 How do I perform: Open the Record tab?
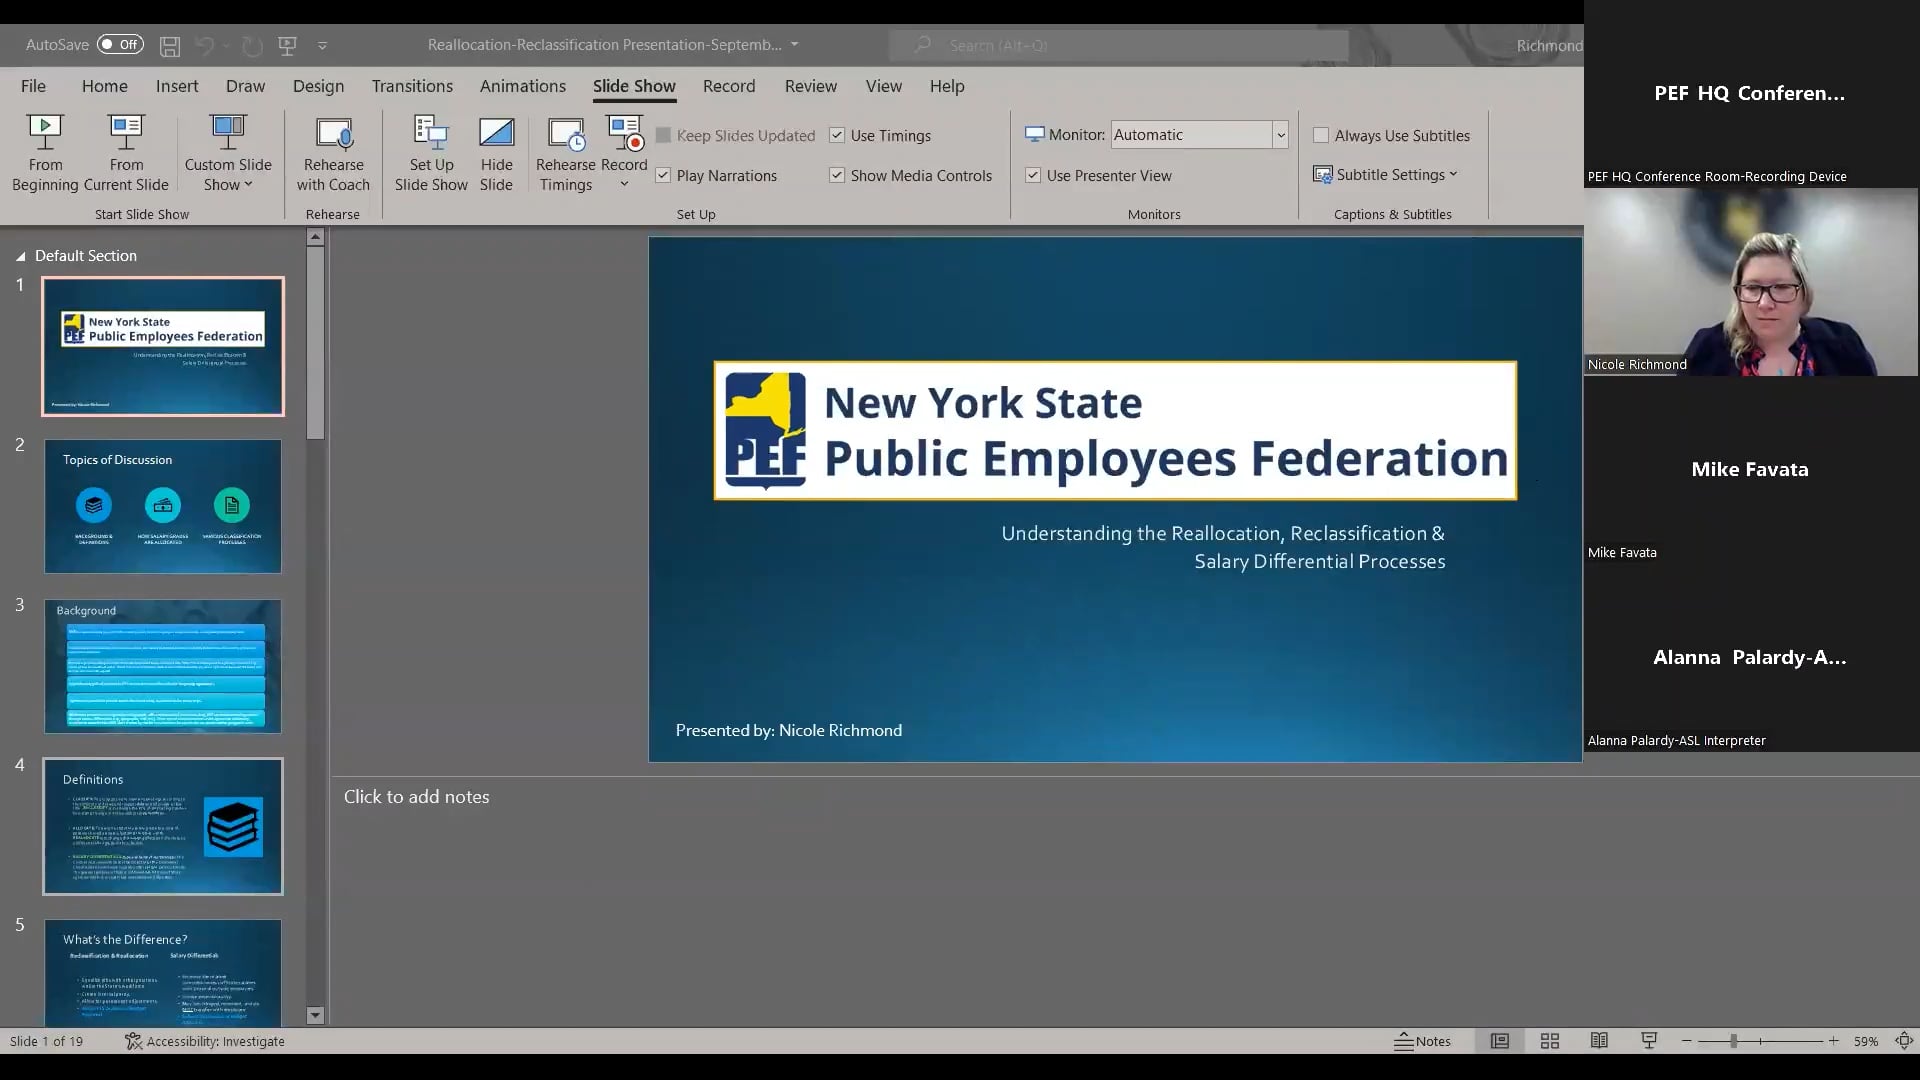pos(729,86)
